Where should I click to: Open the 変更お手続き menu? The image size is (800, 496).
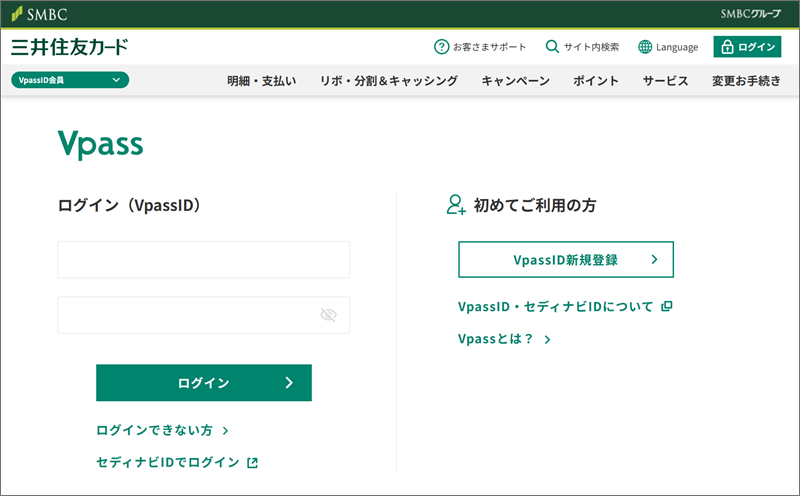click(x=746, y=81)
